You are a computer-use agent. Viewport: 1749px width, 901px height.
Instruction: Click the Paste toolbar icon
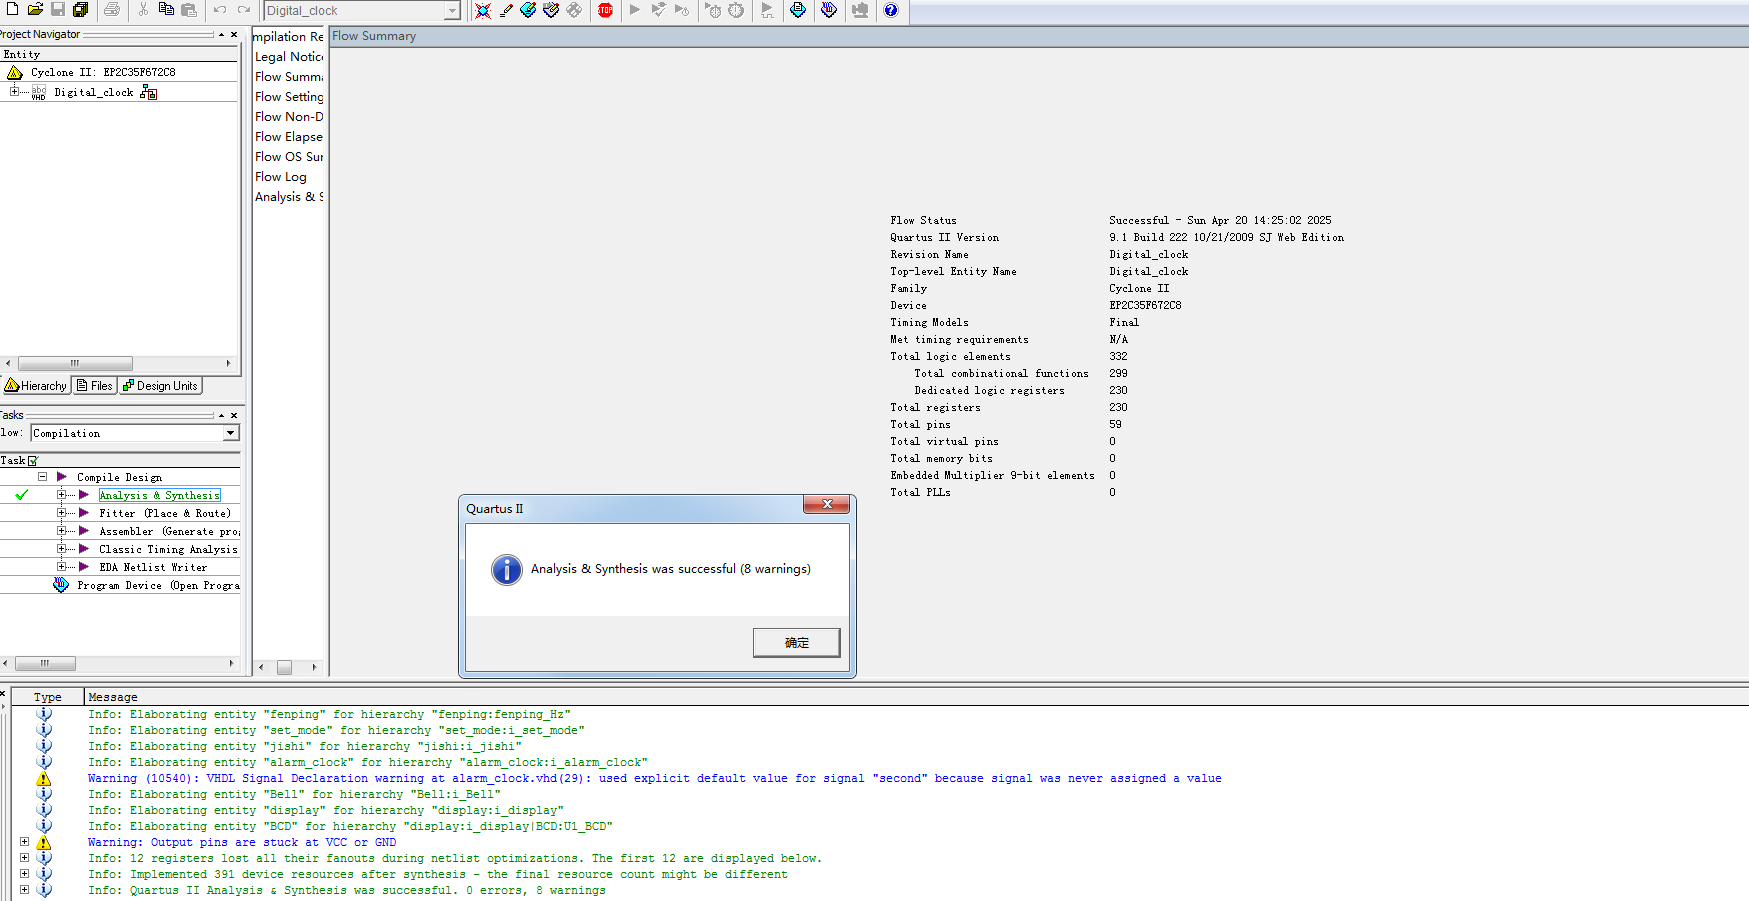189,10
